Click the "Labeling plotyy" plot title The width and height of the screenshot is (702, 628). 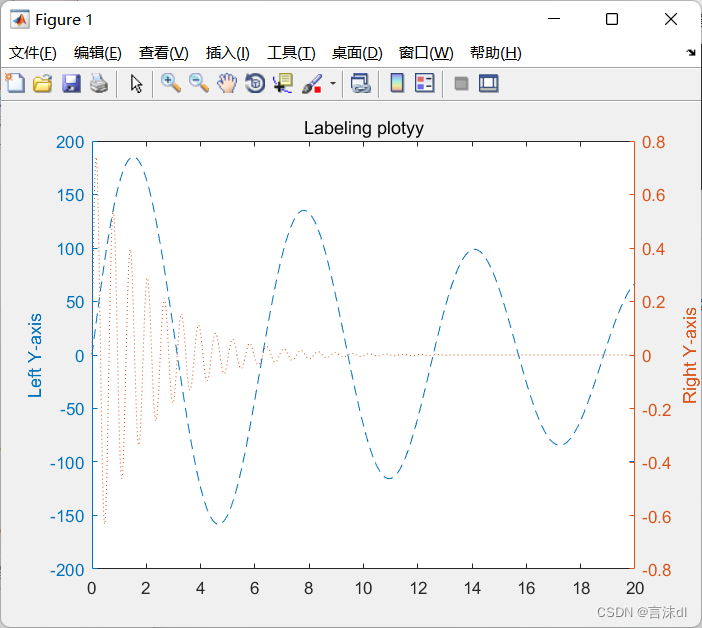(363, 128)
